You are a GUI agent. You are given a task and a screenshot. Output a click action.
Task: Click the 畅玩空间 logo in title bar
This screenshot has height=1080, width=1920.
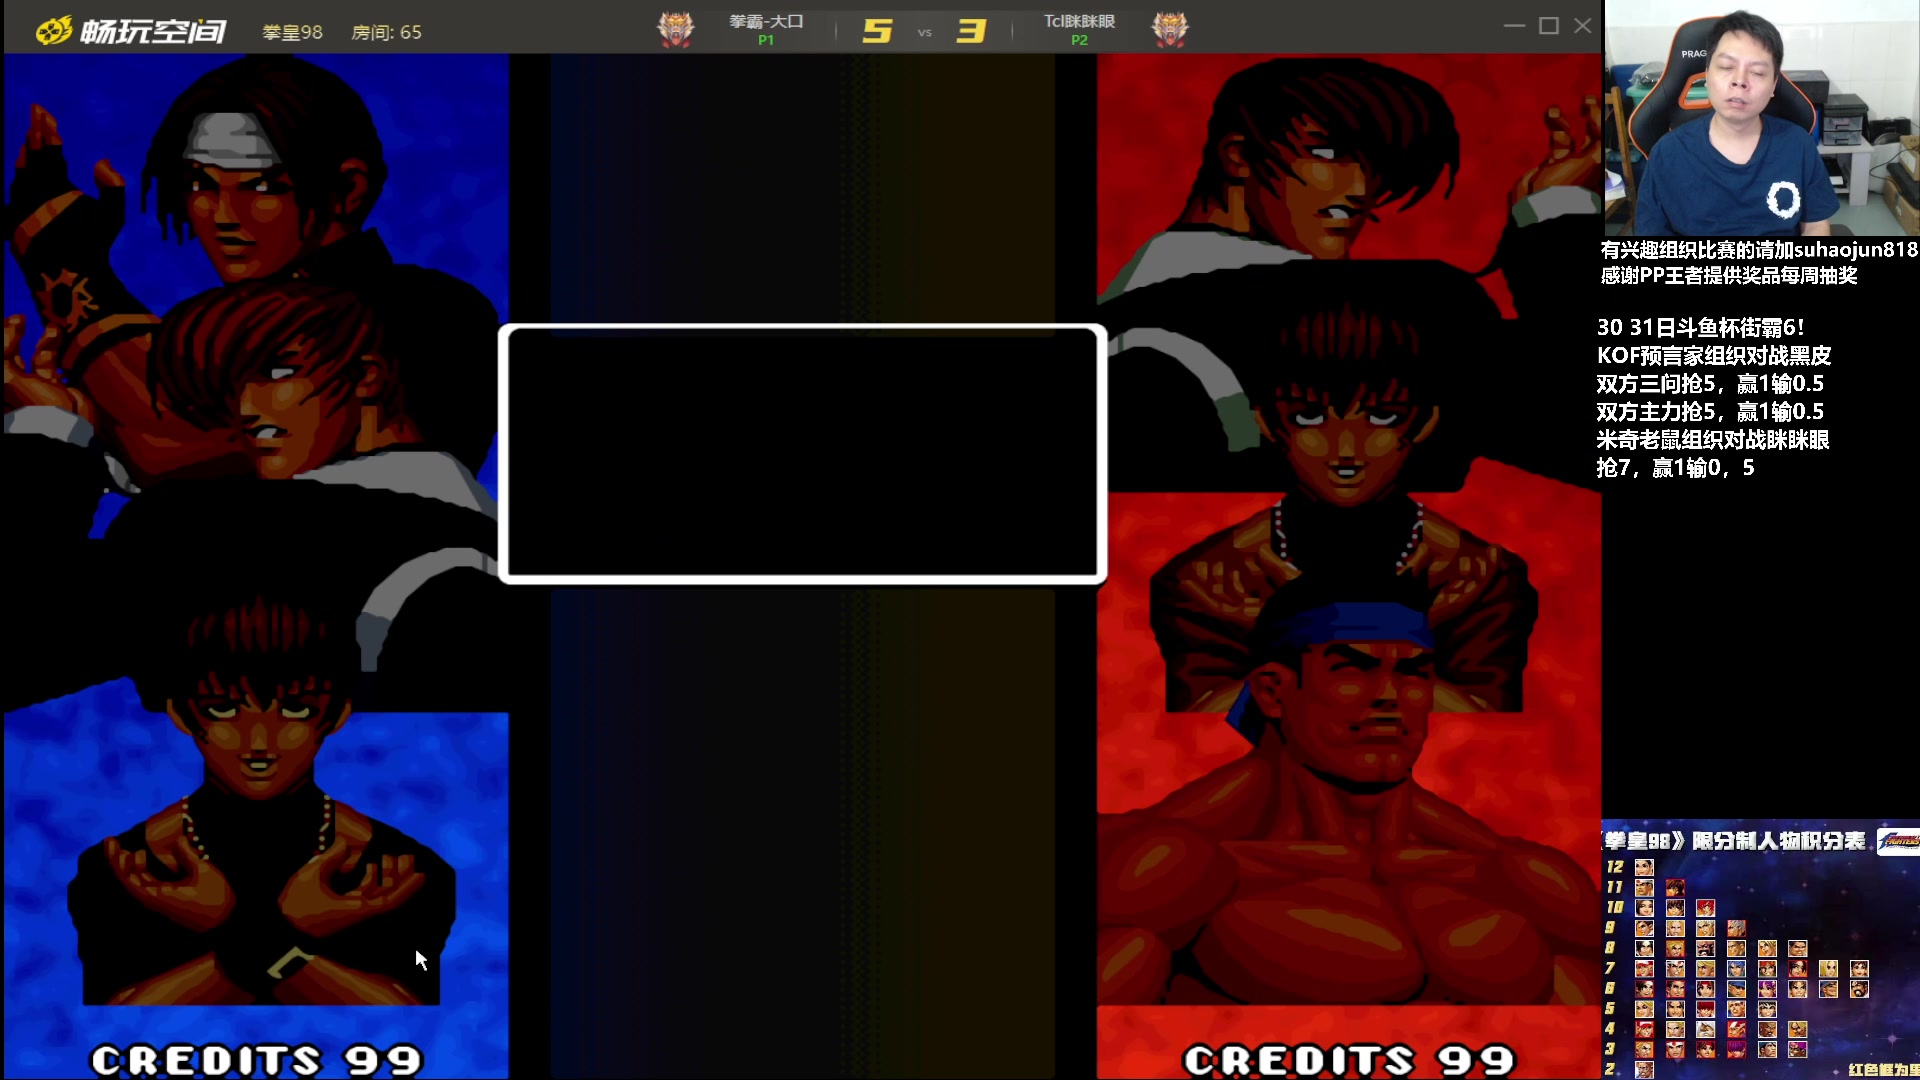coord(131,31)
